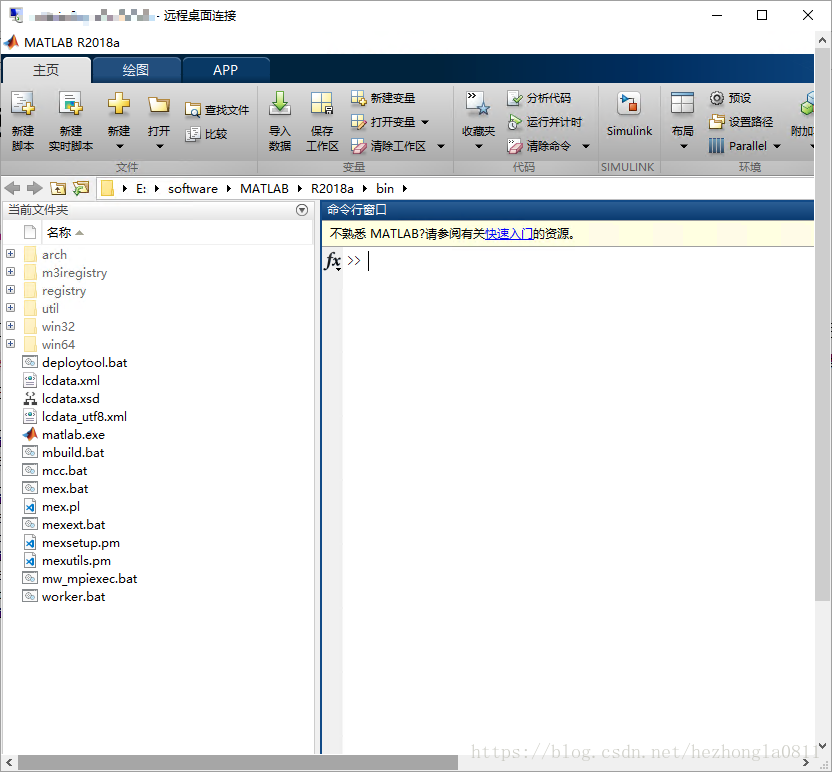
Task: Click Analyze Code (分析代码)
Action: (539, 98)
